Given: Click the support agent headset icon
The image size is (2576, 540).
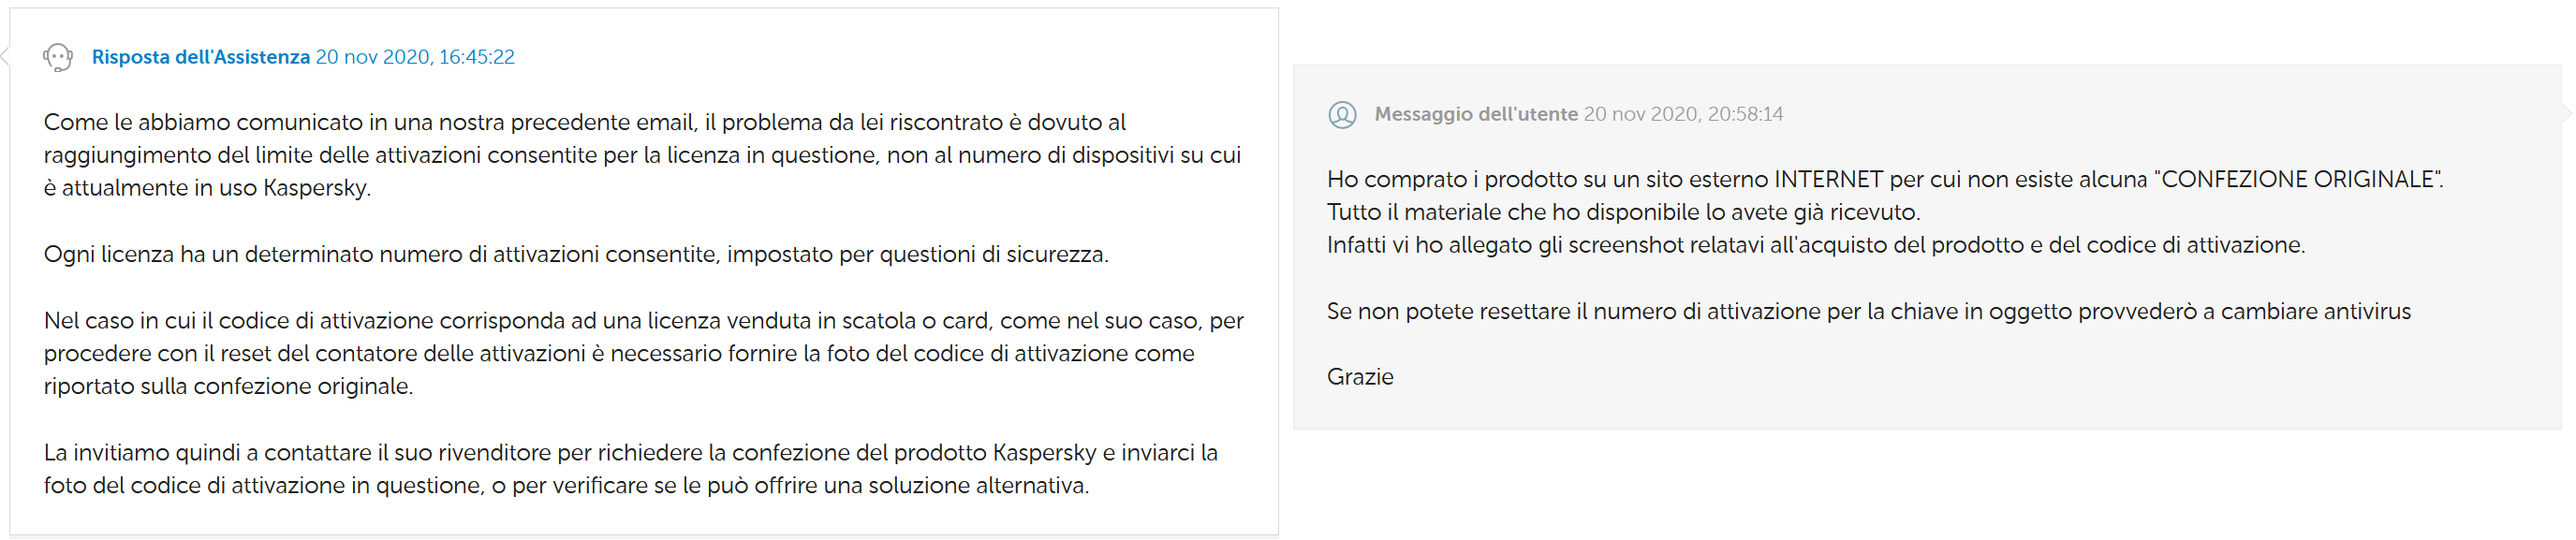Looking at the screenshot, I should click(x=58, y=58).
